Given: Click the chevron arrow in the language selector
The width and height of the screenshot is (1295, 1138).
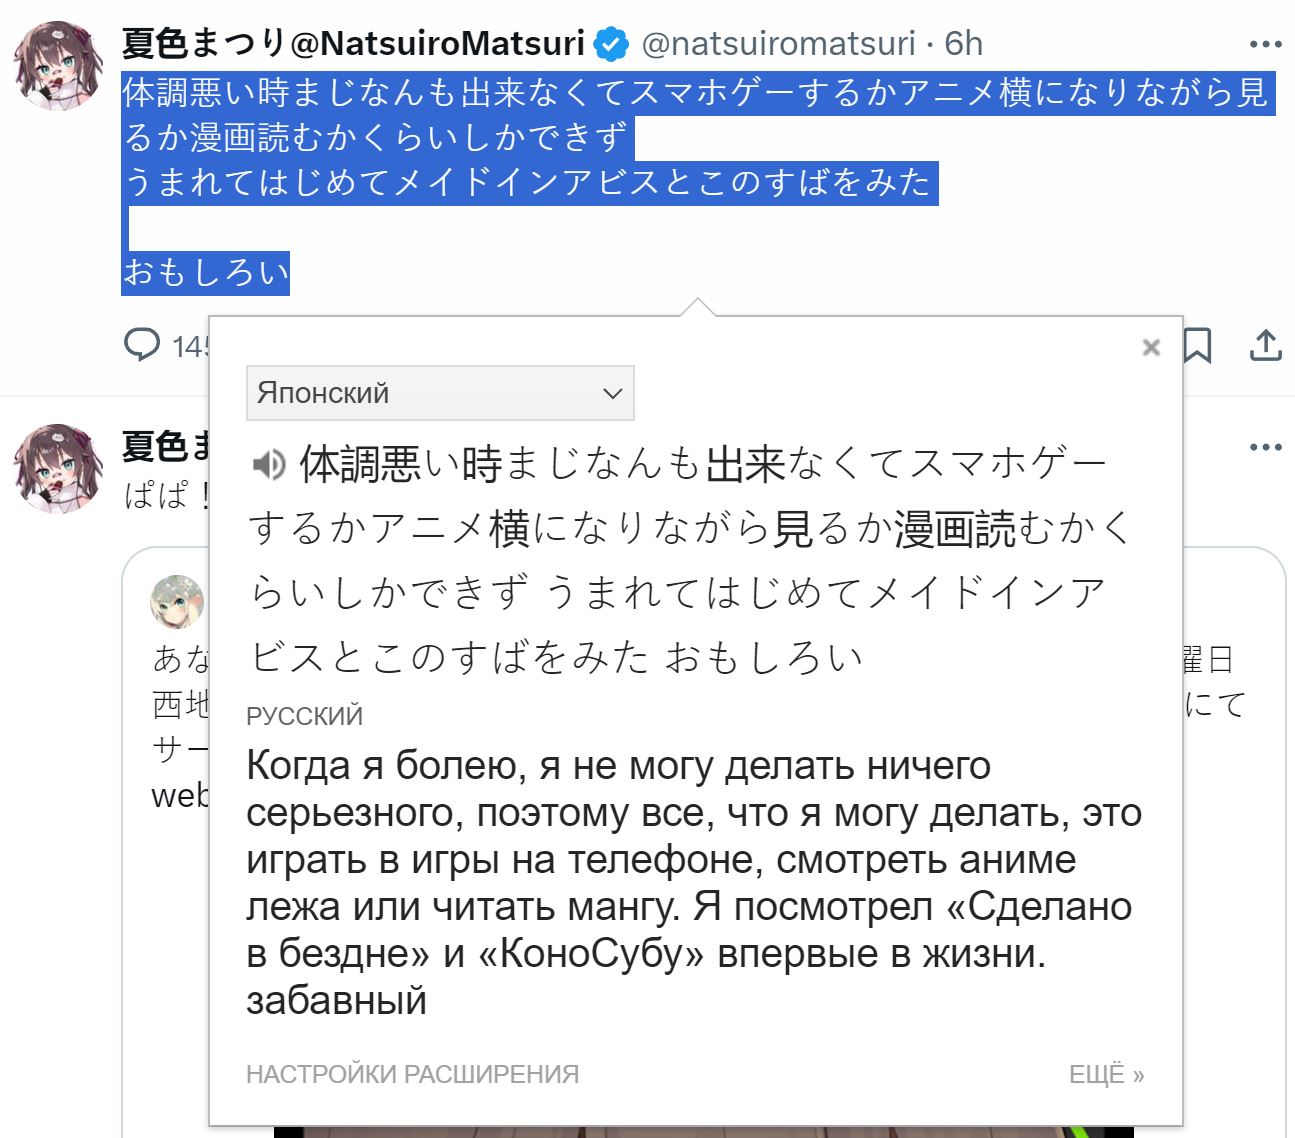Looking at the screenshot, I should 613,393.
